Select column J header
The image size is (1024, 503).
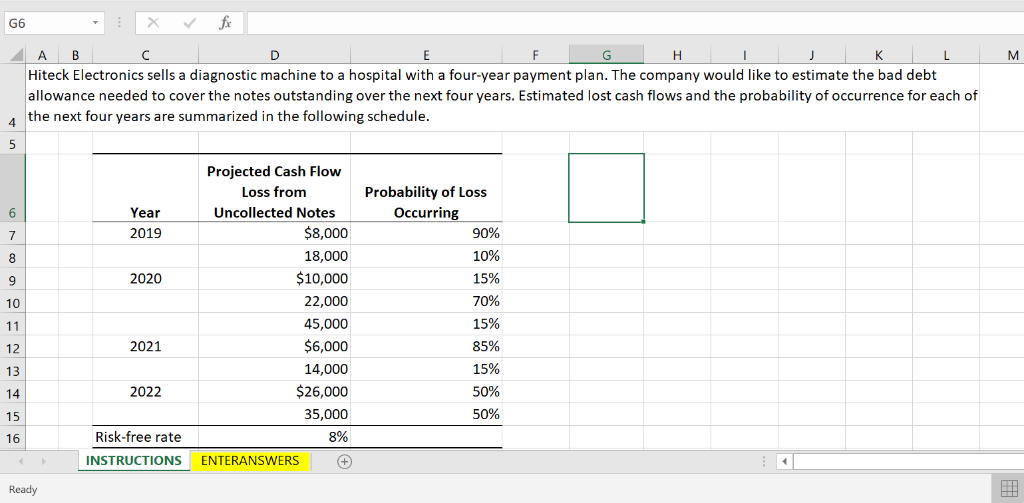click(811, 56)
